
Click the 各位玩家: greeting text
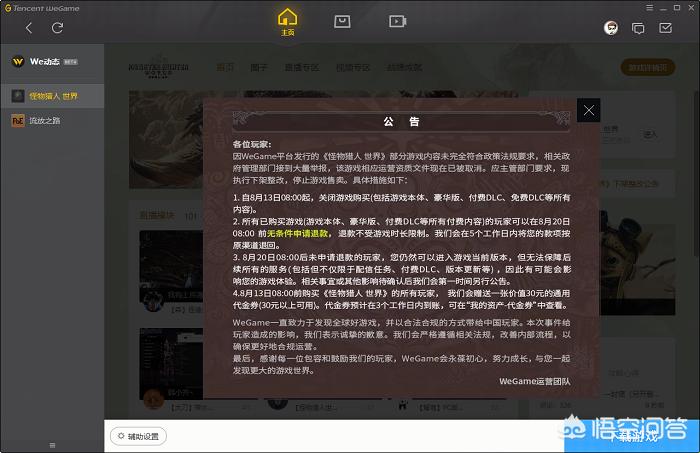pyautogui.click(x=252, y=144)
